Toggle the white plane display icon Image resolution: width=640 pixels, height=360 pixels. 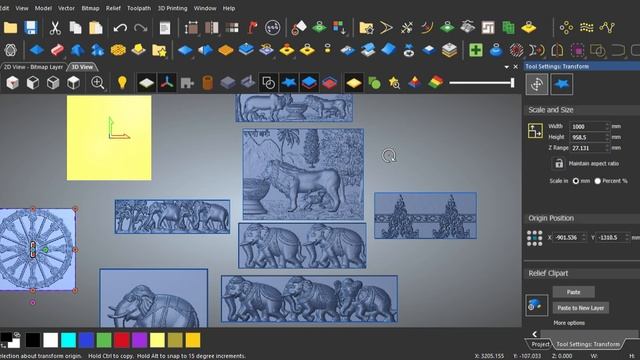(146, 83)
